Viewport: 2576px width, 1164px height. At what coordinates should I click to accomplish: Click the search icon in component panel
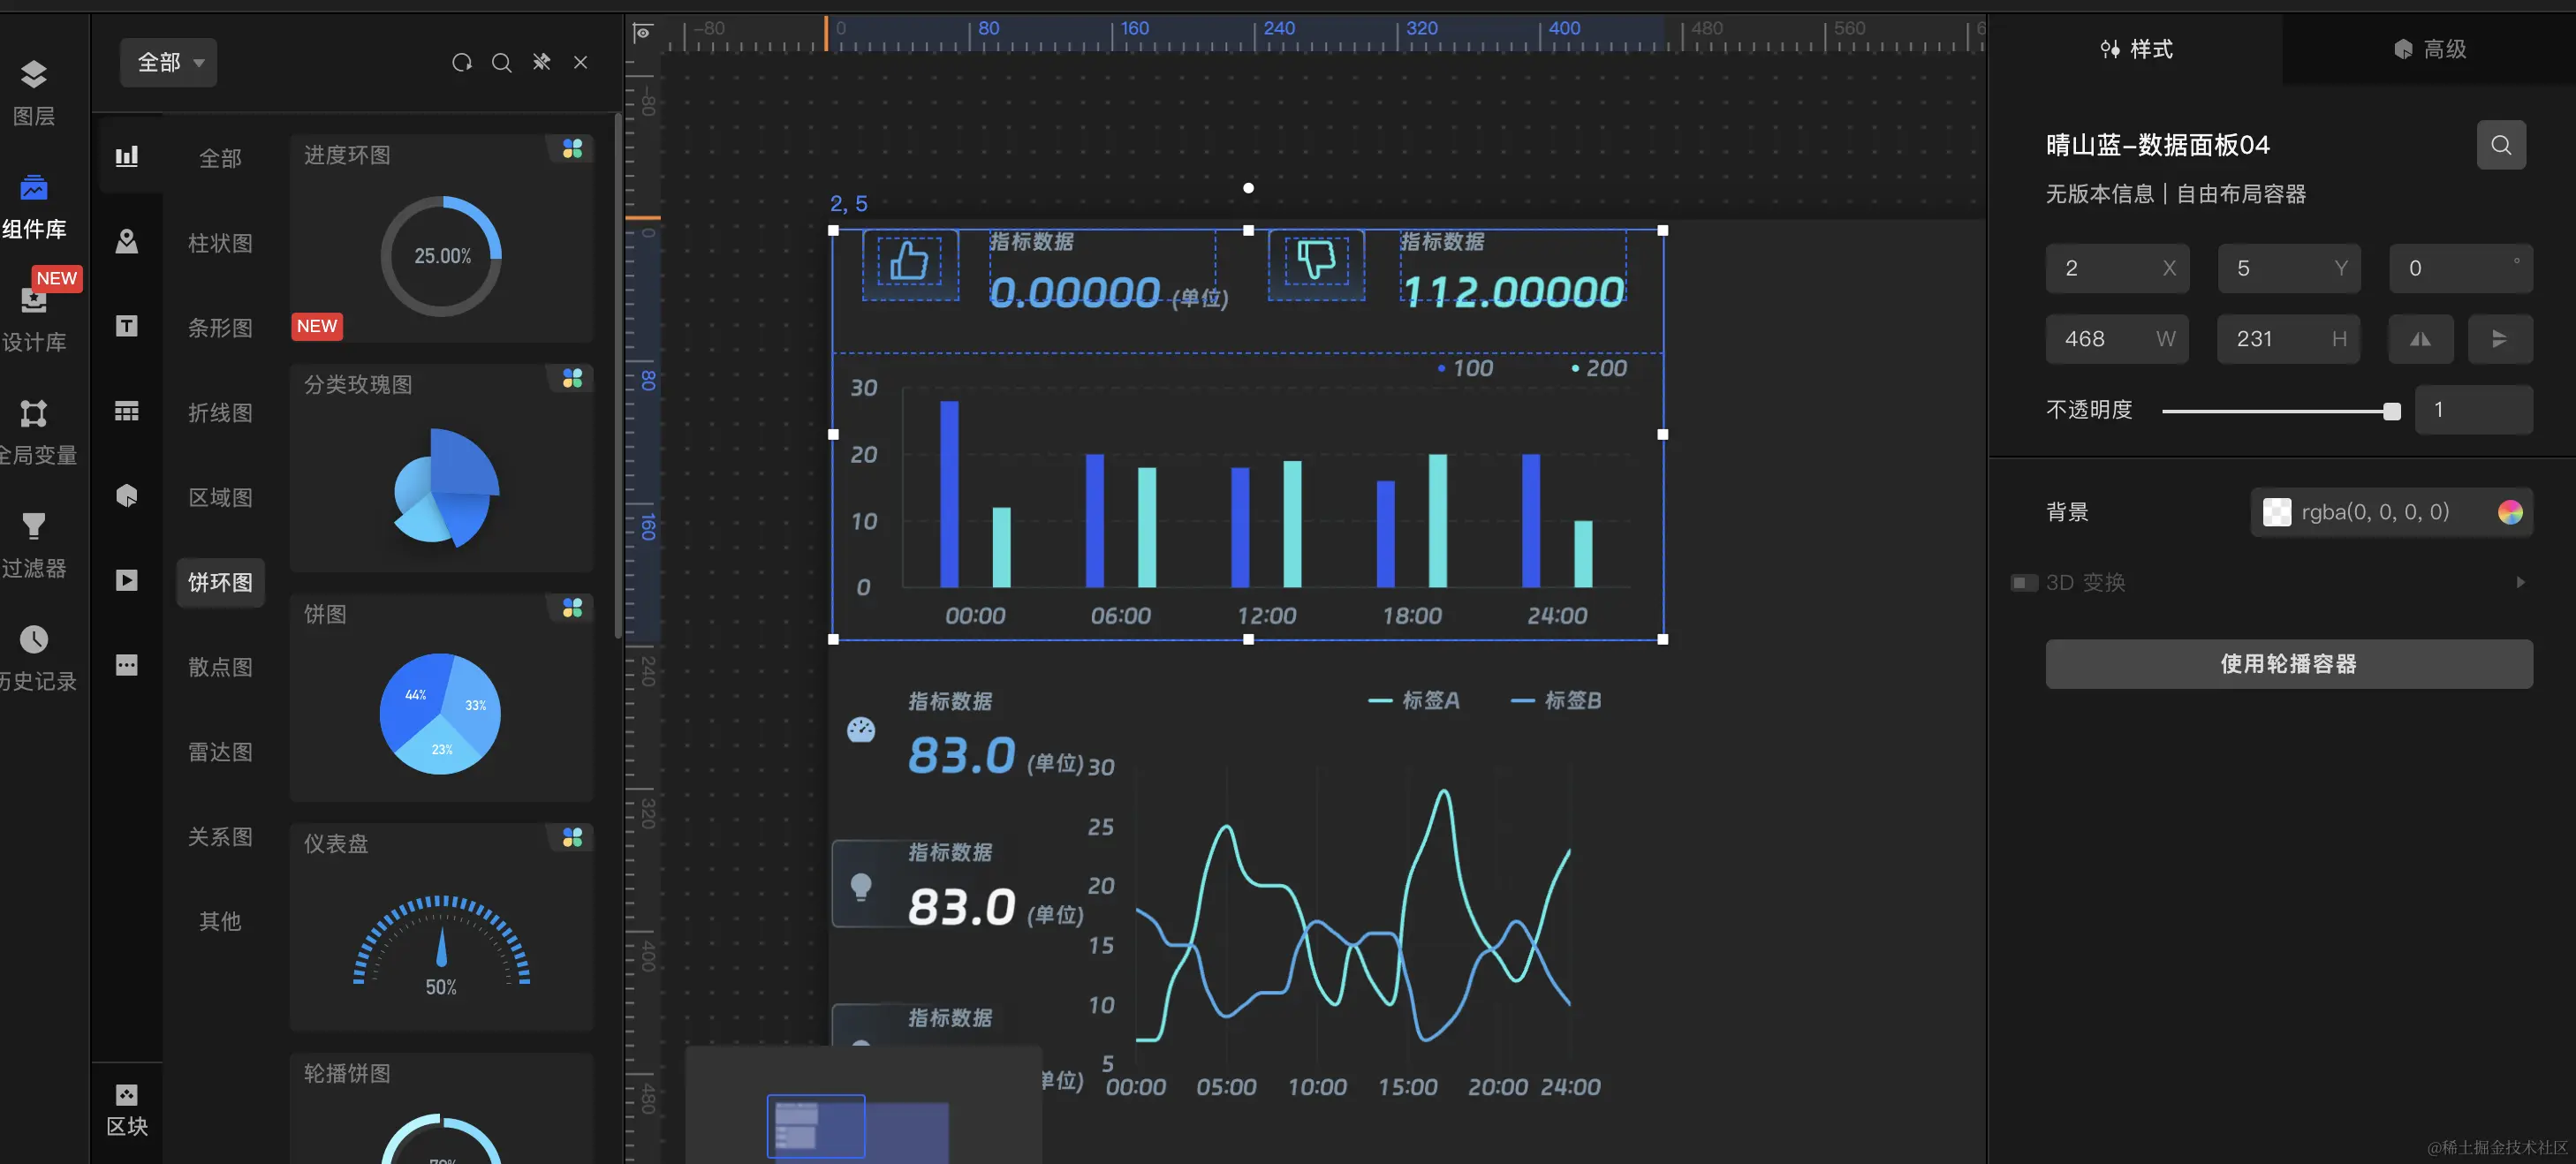click(501, 63)
